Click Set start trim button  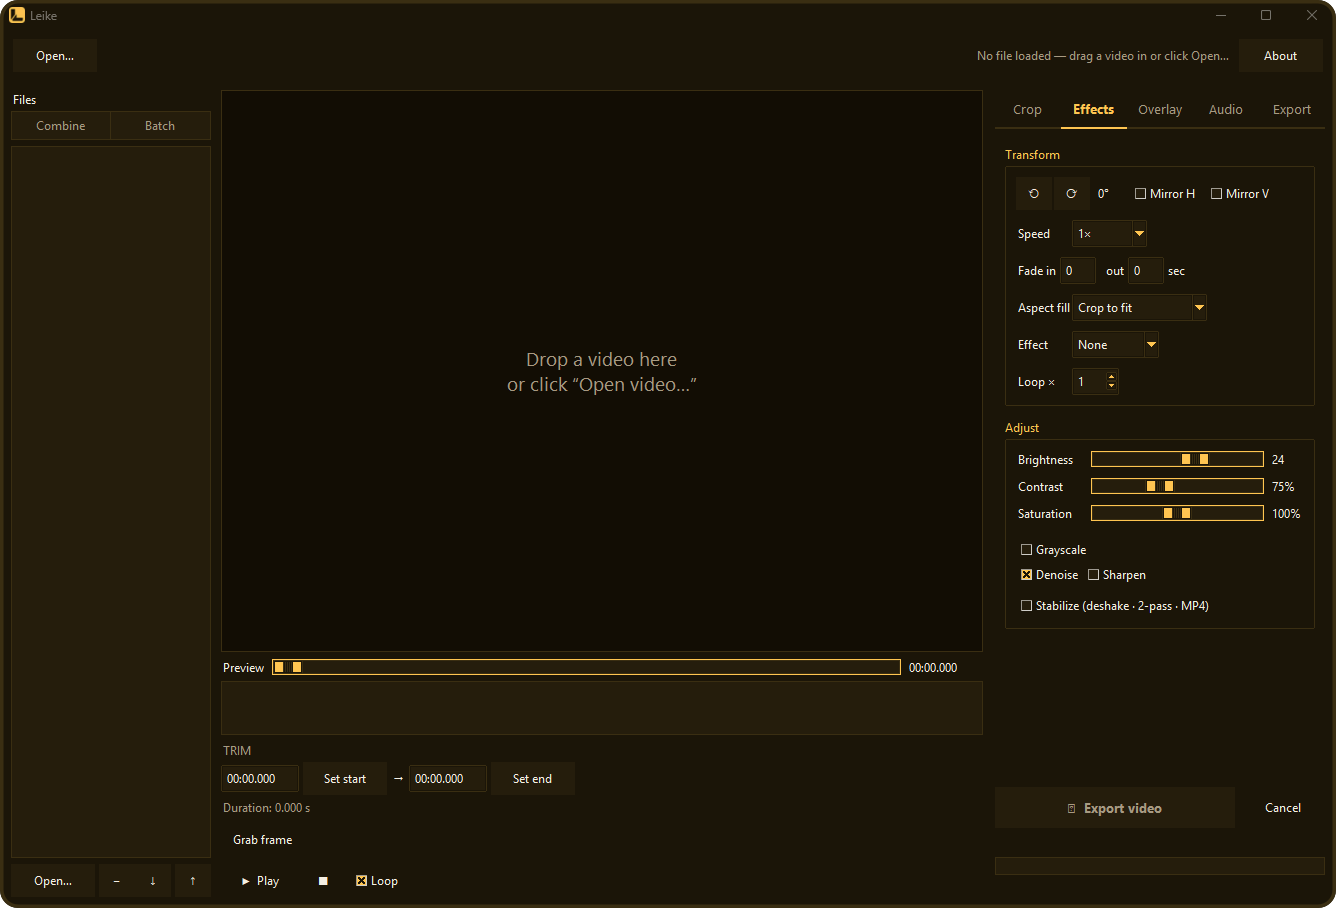[x=345, y=779]
